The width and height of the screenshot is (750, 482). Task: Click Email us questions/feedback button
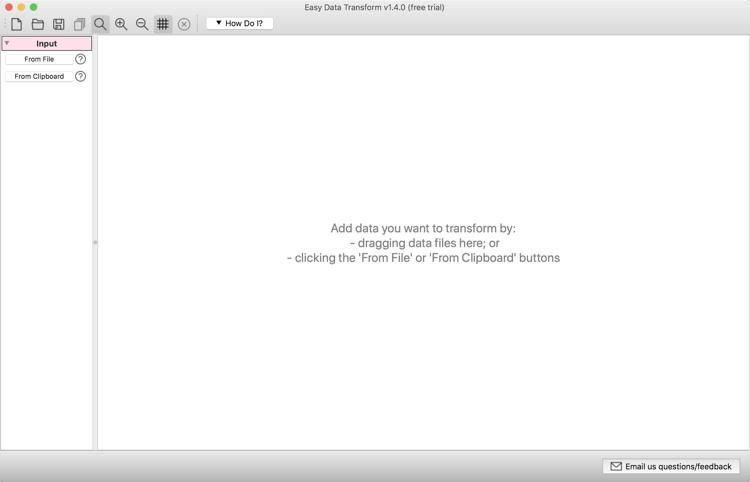click(671, 466)
